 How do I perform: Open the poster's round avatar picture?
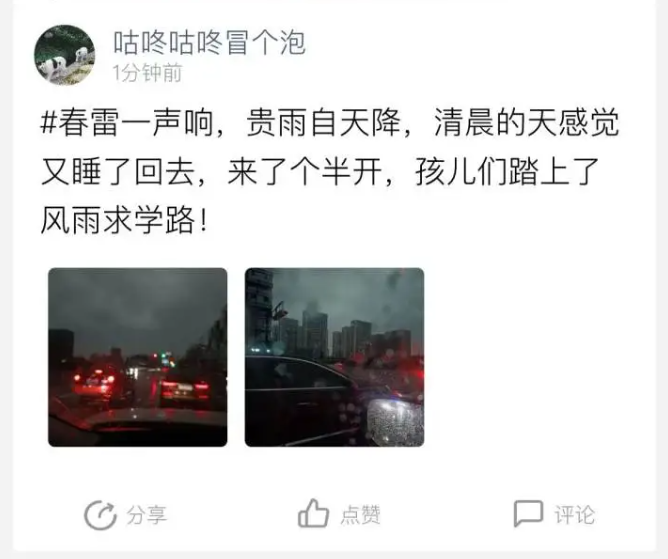coord(64,55)
